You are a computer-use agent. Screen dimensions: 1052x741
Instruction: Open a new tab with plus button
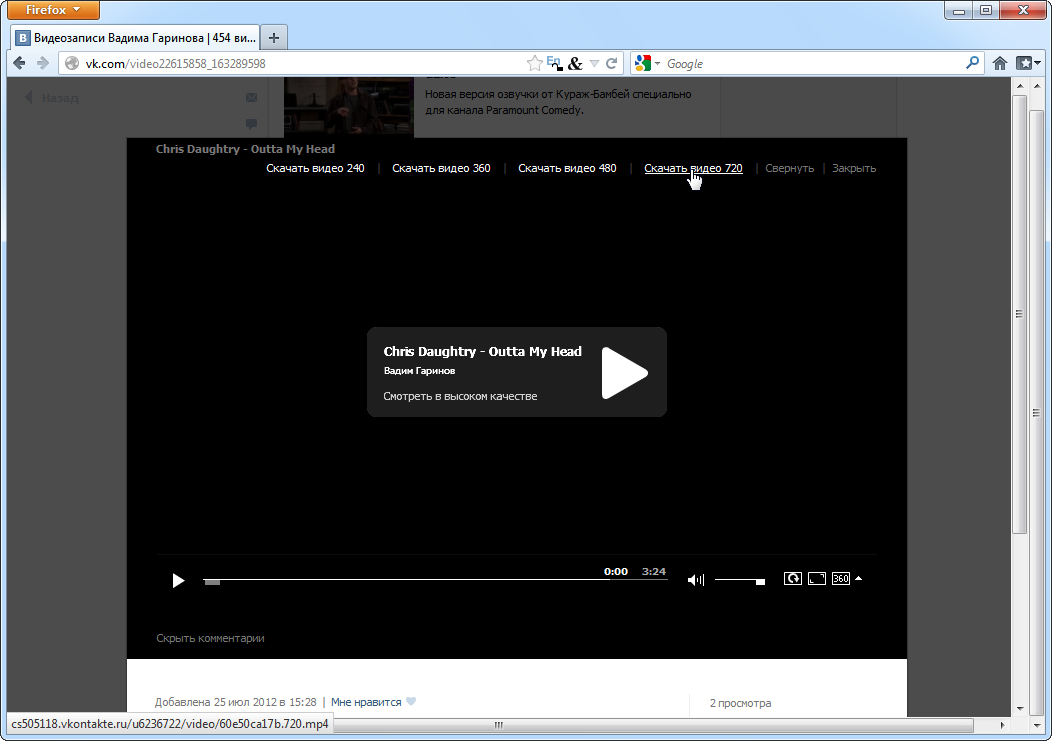[274, 38]
